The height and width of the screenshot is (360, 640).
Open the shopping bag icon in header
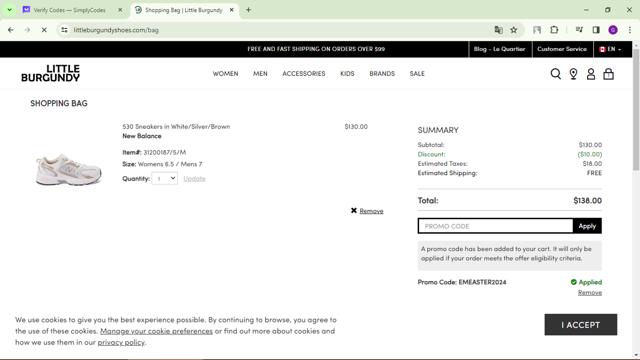(609, 74)
